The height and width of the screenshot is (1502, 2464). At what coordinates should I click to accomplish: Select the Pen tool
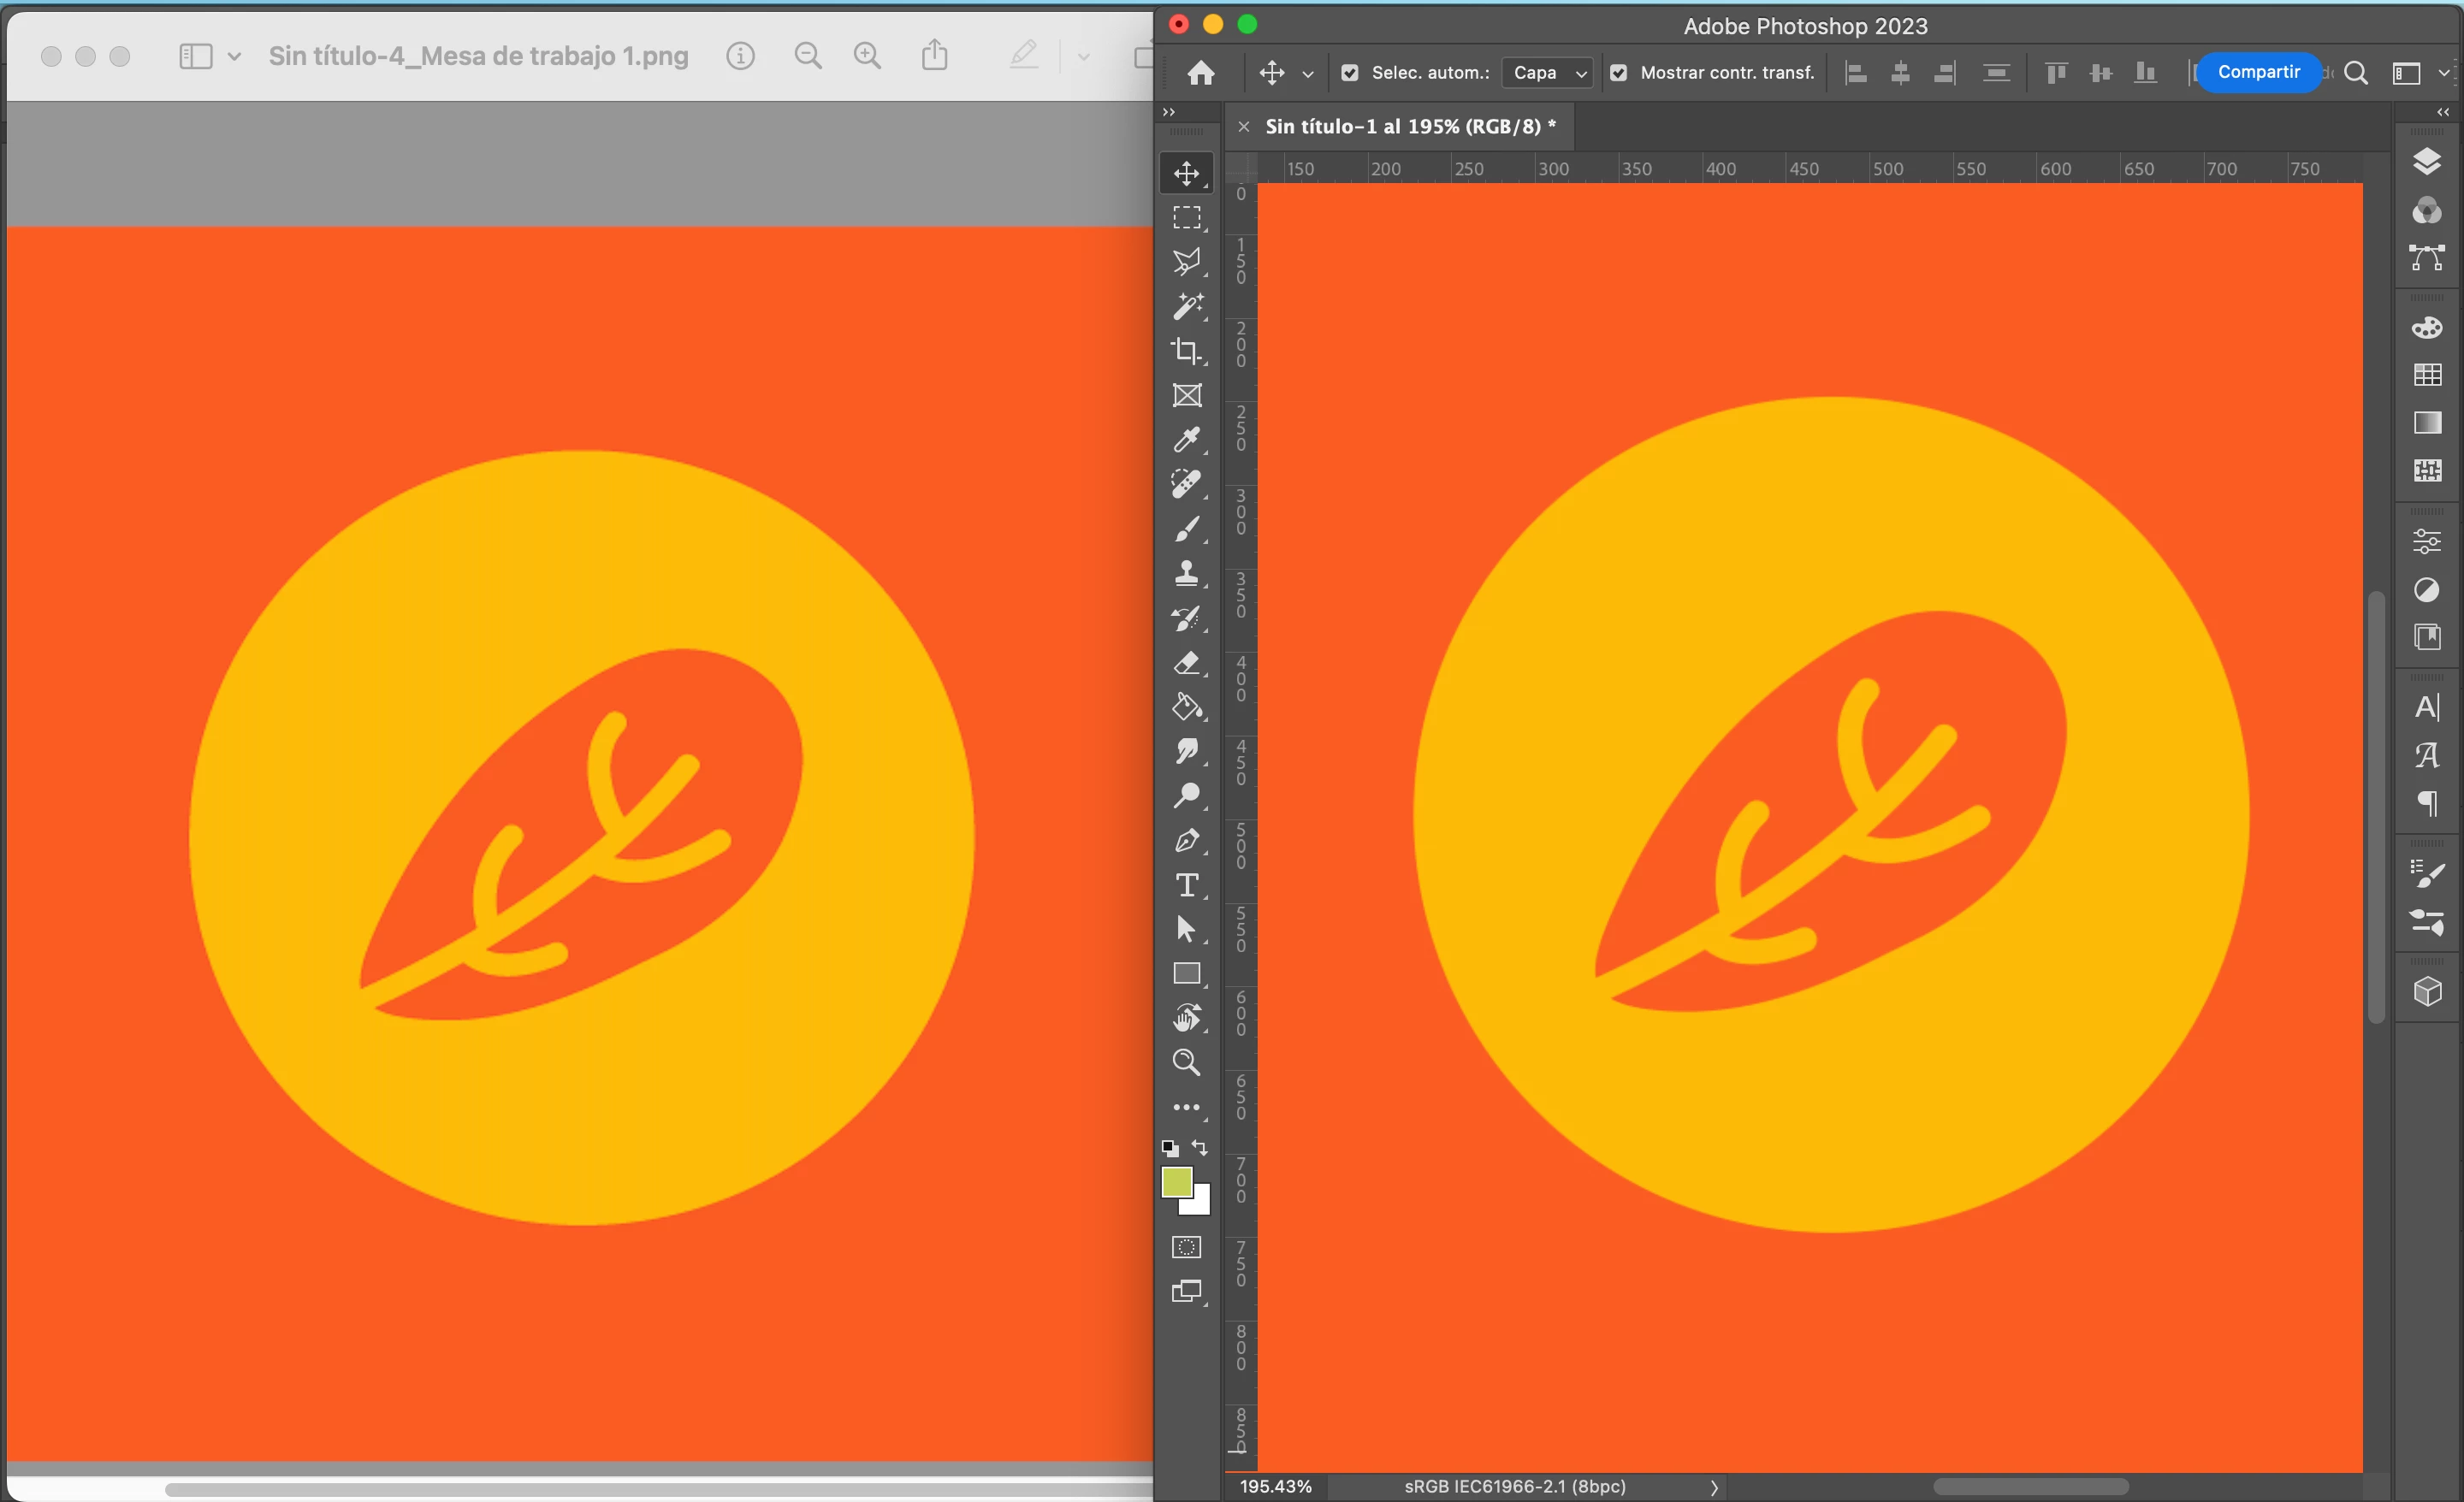(x=1186, y=841)
